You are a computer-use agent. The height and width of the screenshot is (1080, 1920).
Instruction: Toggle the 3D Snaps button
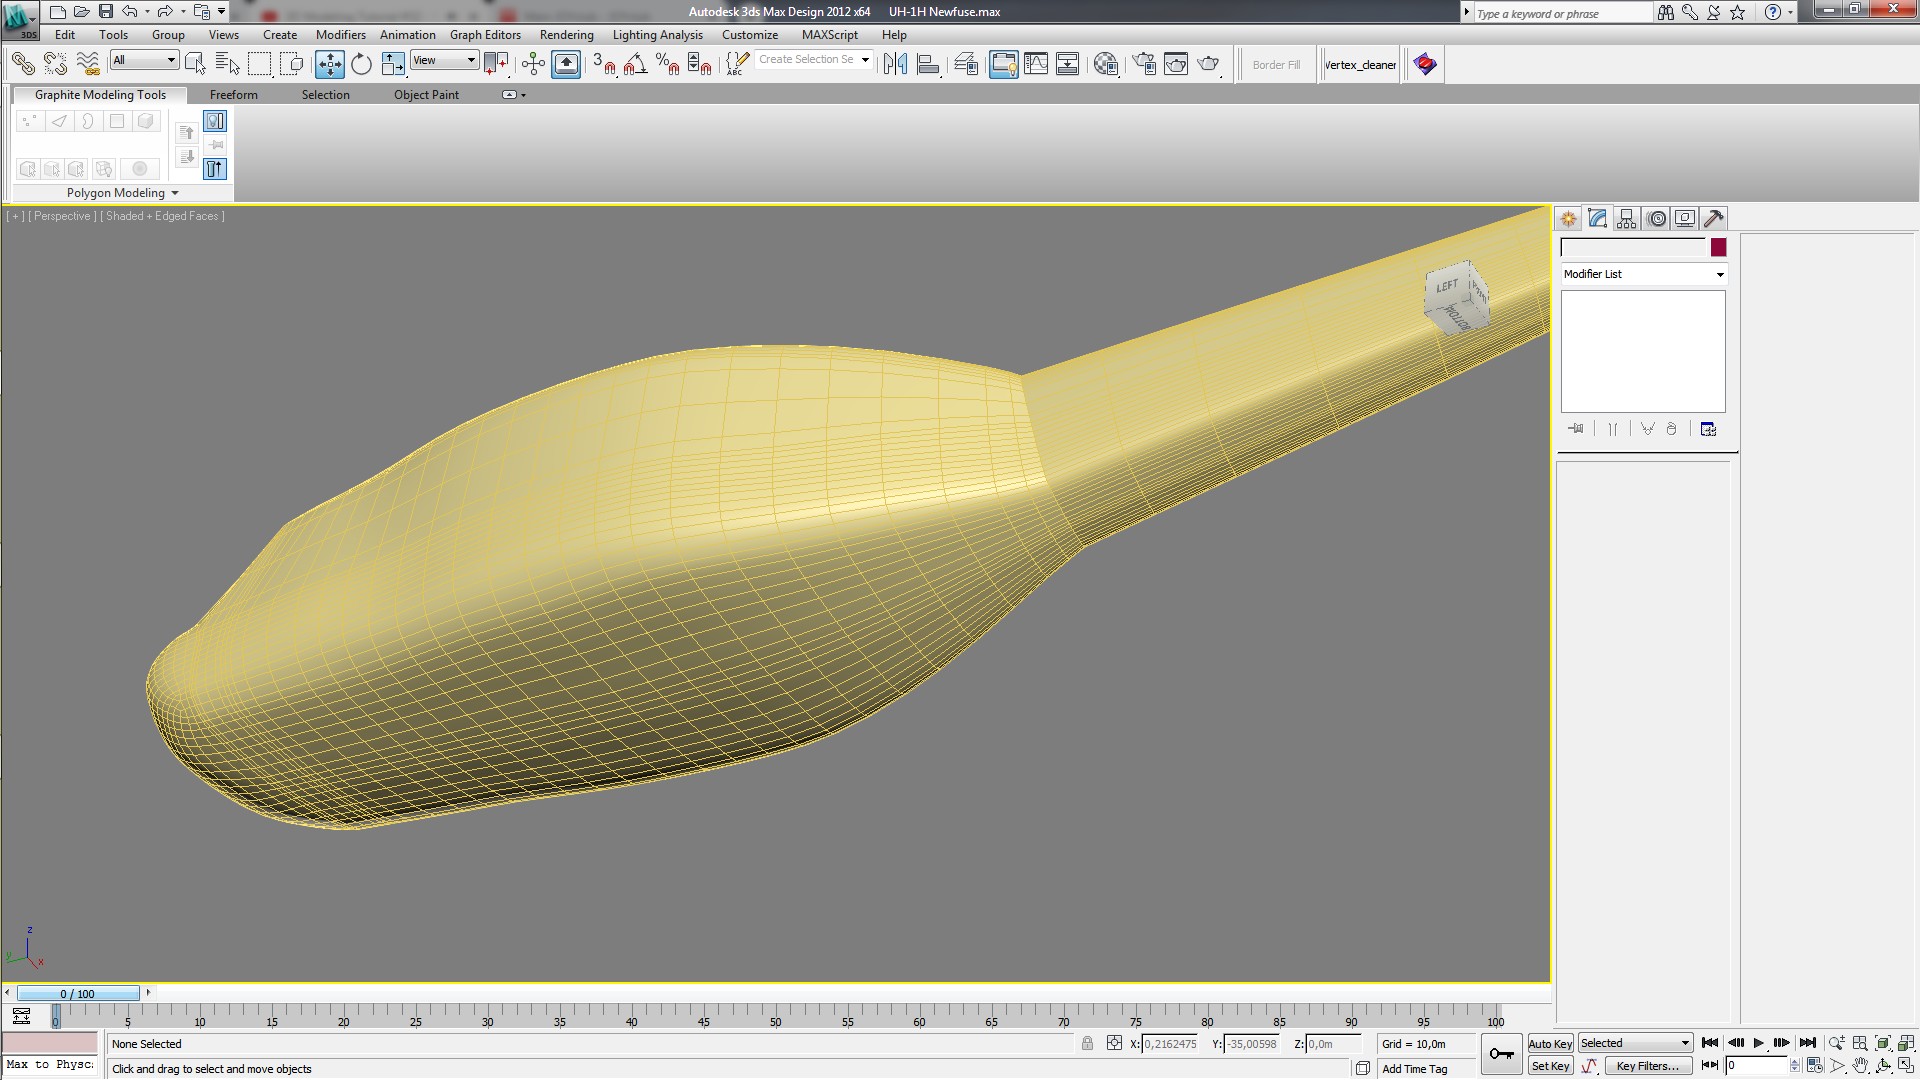(x=603, y=65)
